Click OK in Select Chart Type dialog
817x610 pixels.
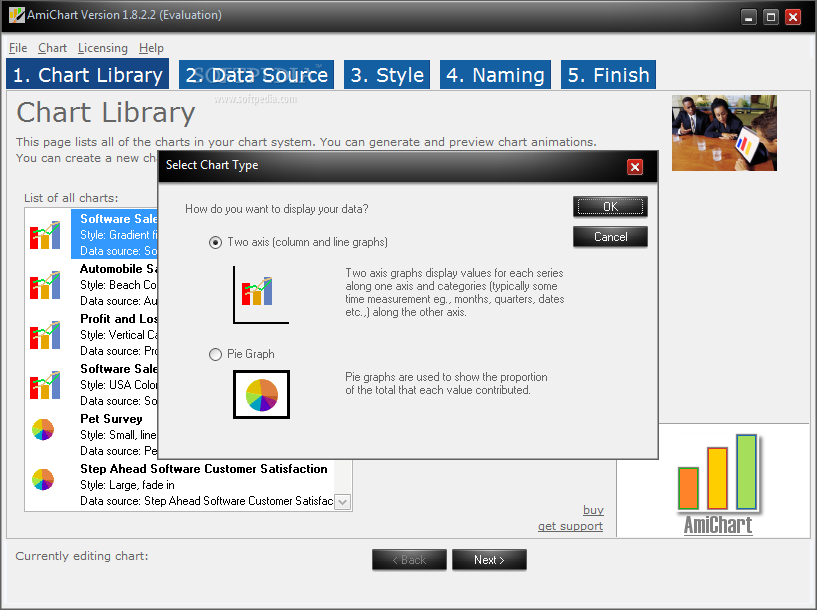[x=610, y=207]
